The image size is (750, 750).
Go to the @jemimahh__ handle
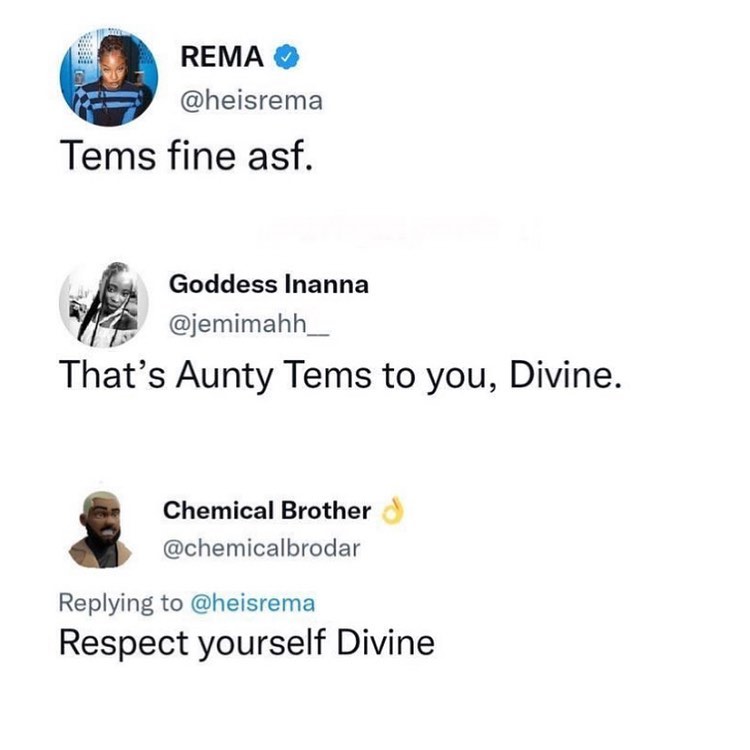click(241, 326)
